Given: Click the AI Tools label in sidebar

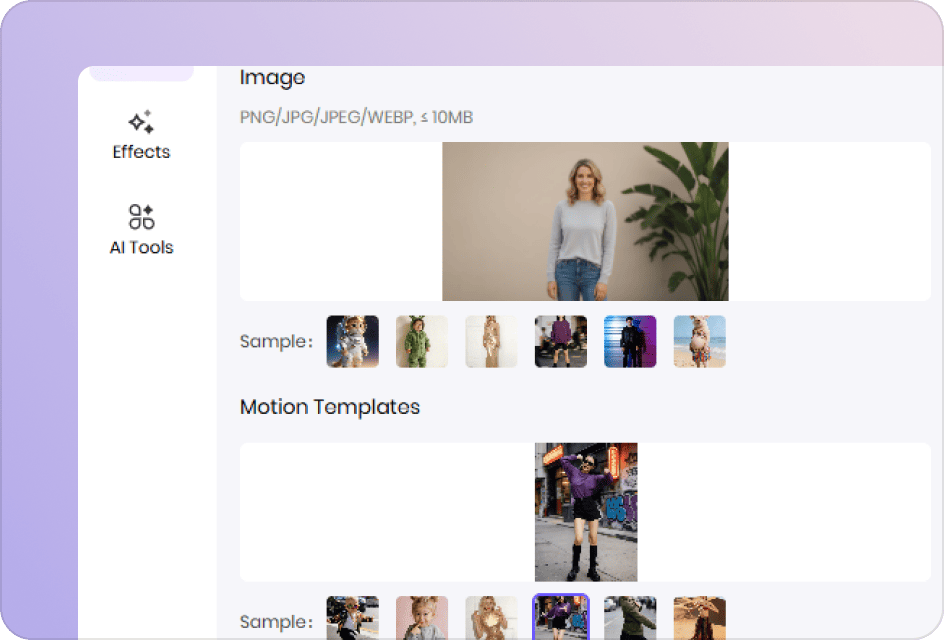Looking at the screenshot, I should [141, 247].
